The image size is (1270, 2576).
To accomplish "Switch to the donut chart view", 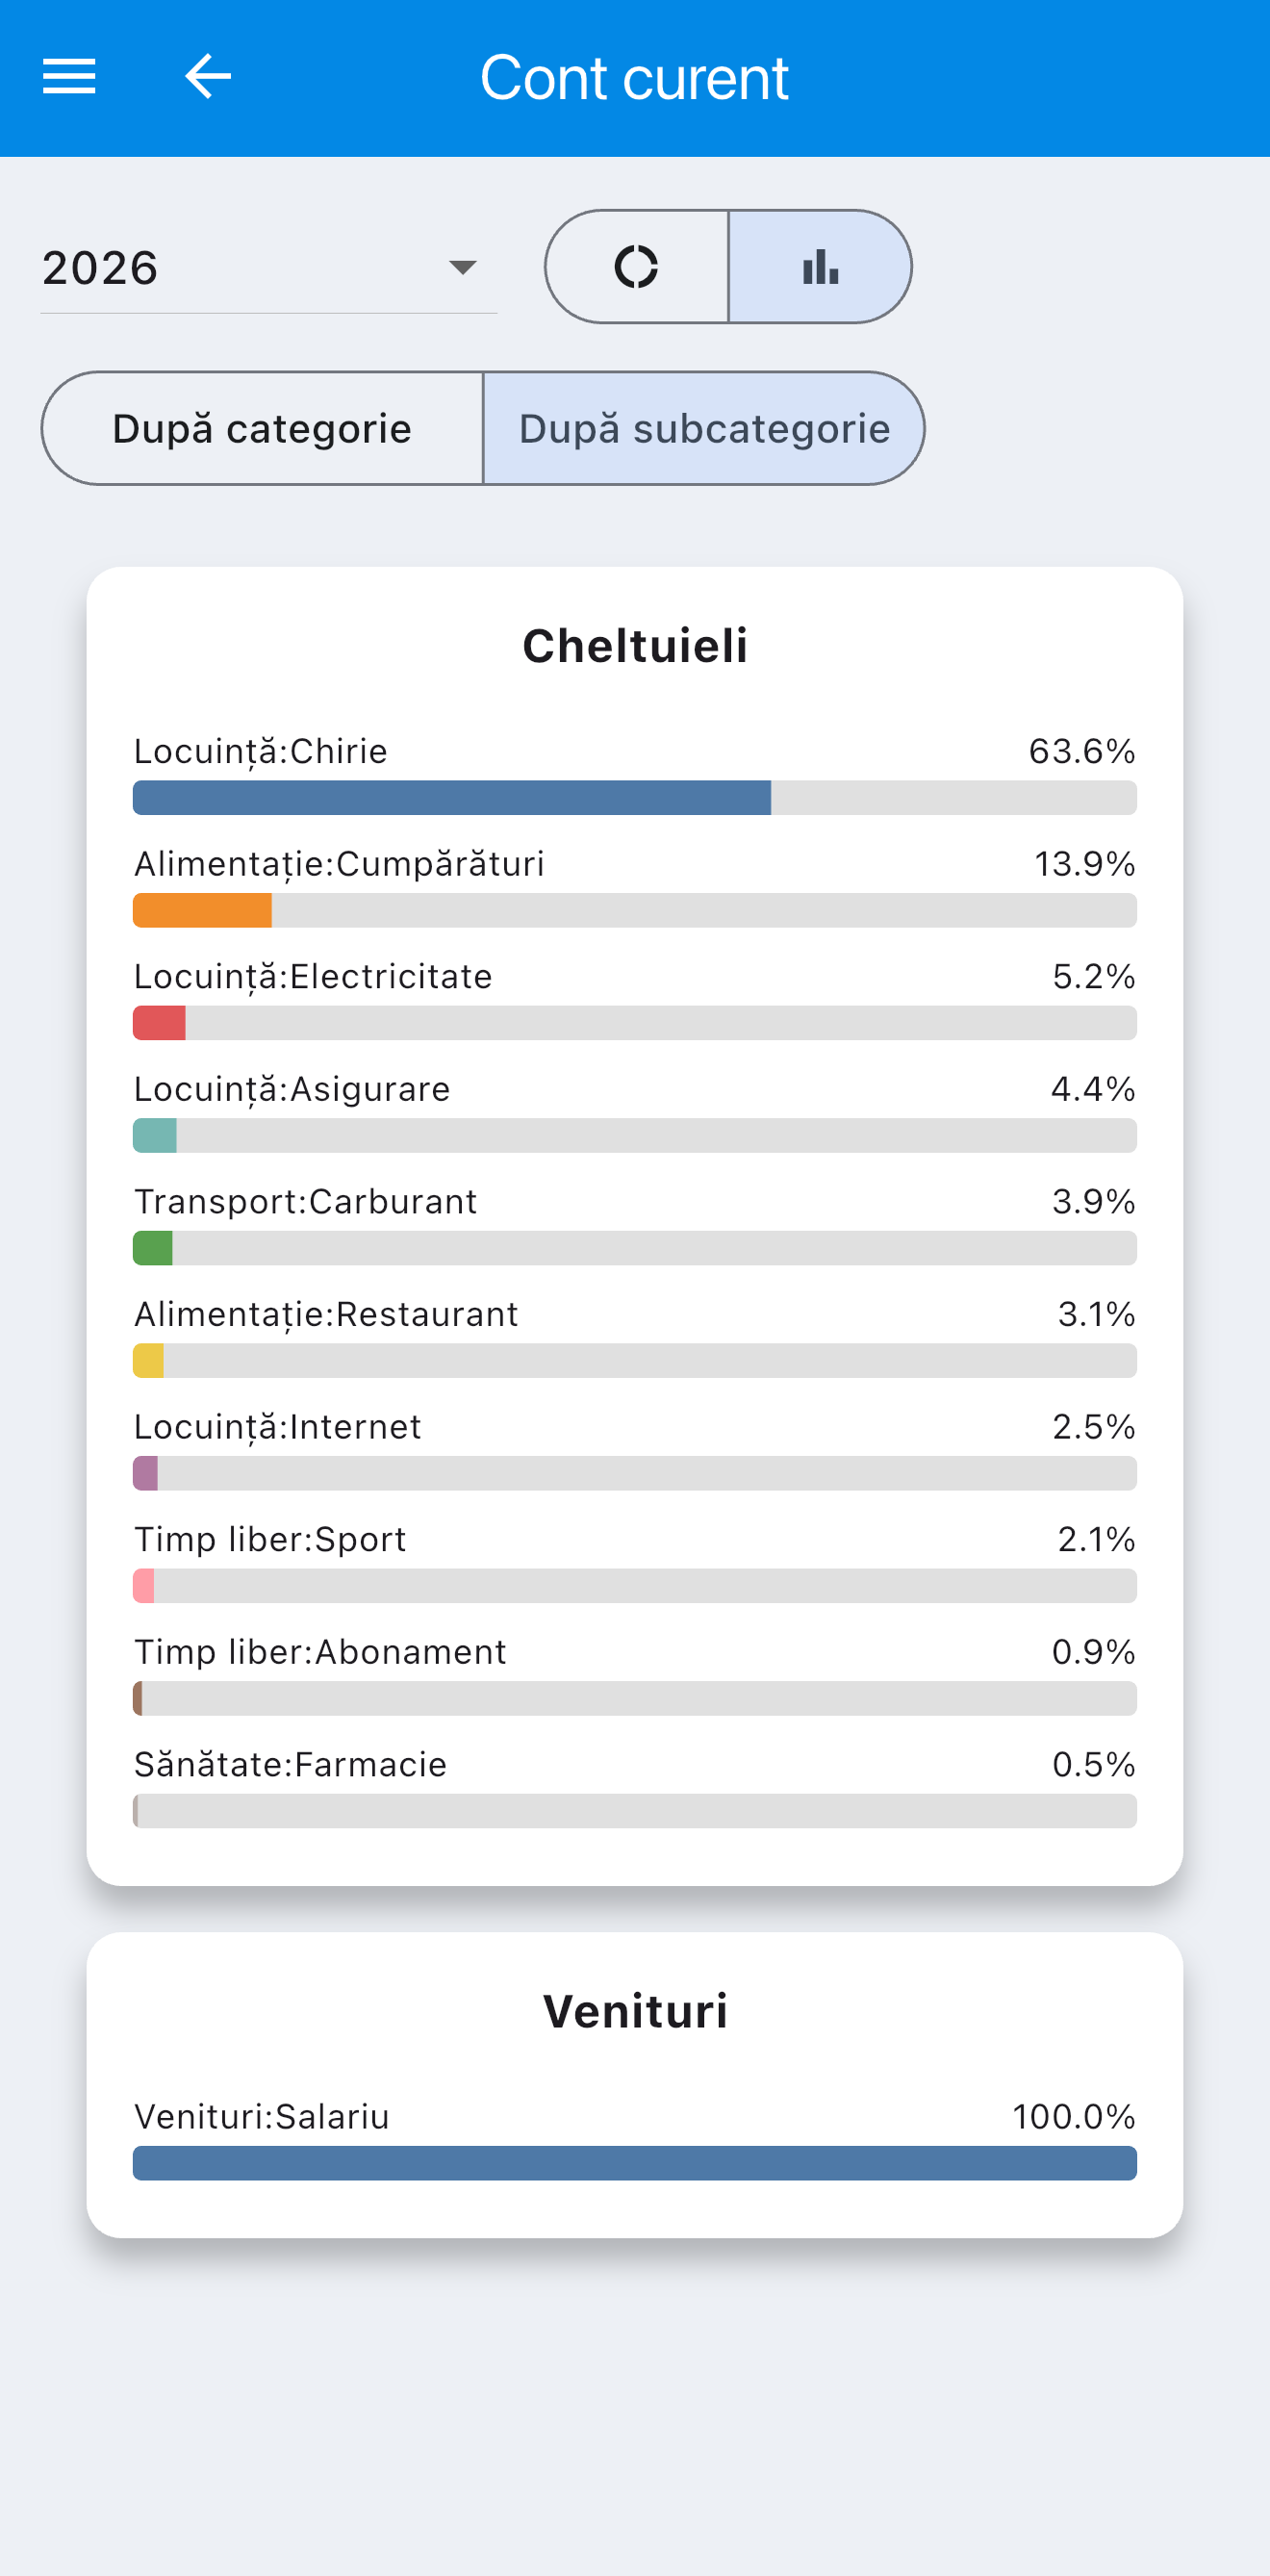I will [637, 267].
